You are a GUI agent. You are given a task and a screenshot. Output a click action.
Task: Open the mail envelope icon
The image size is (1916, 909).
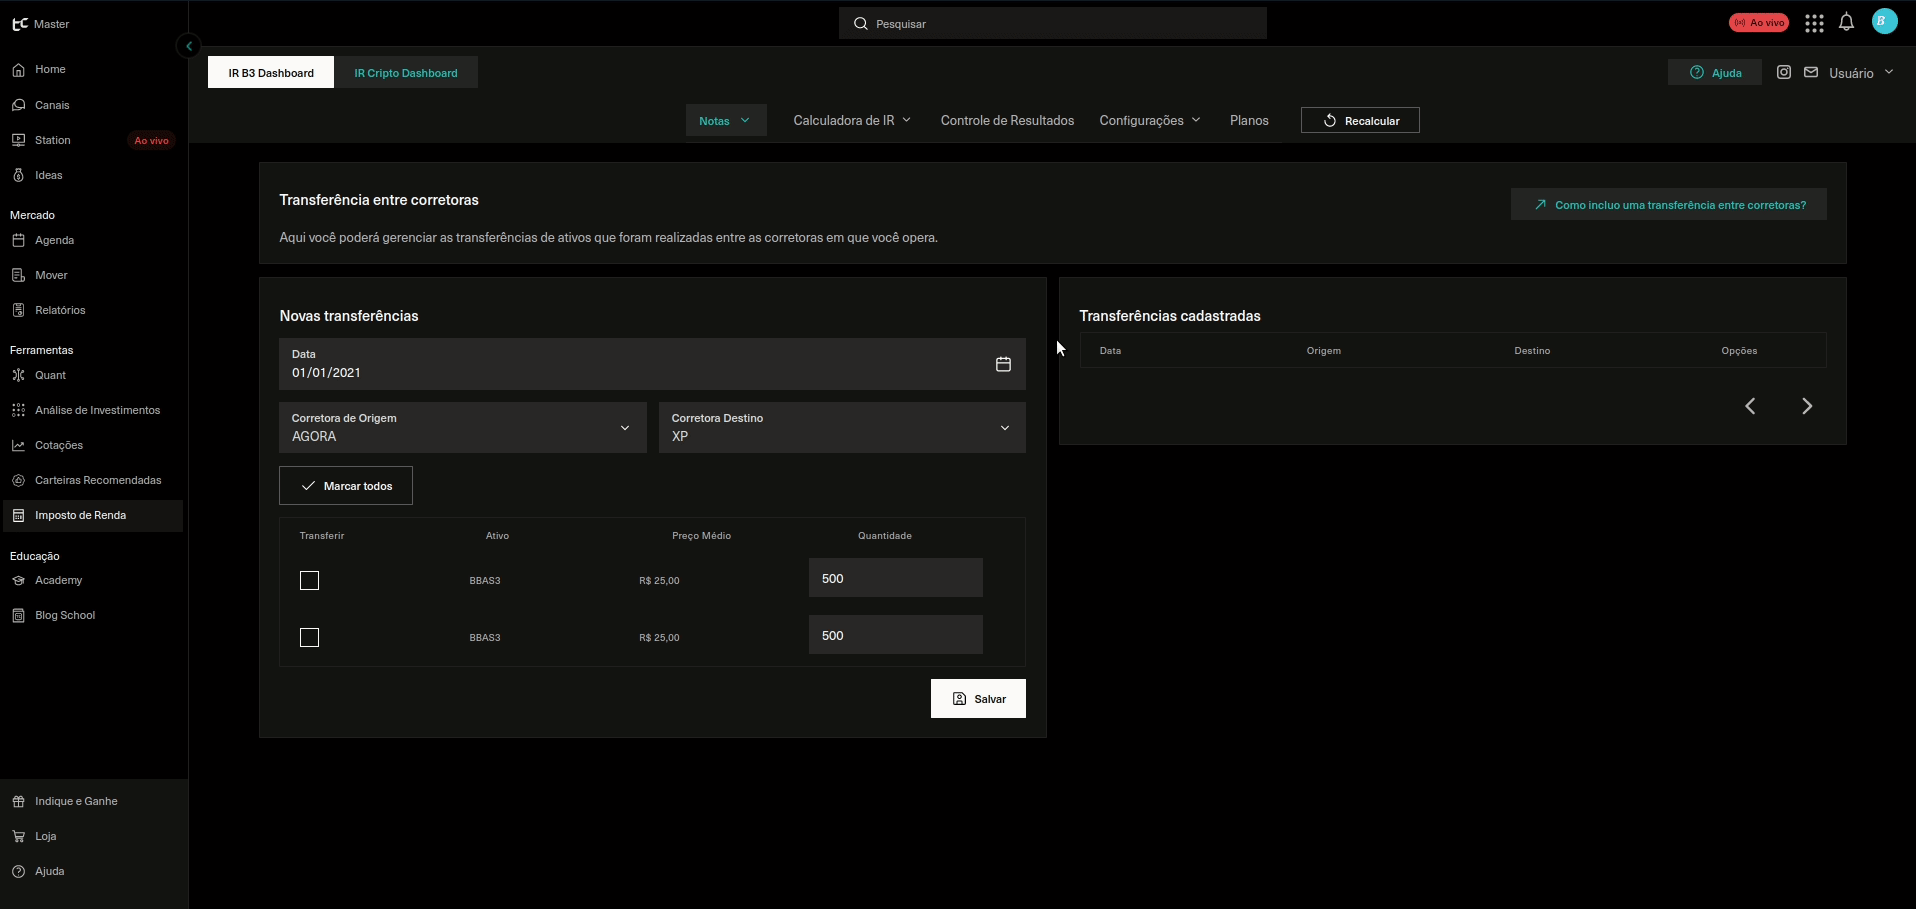point(1811,72)
